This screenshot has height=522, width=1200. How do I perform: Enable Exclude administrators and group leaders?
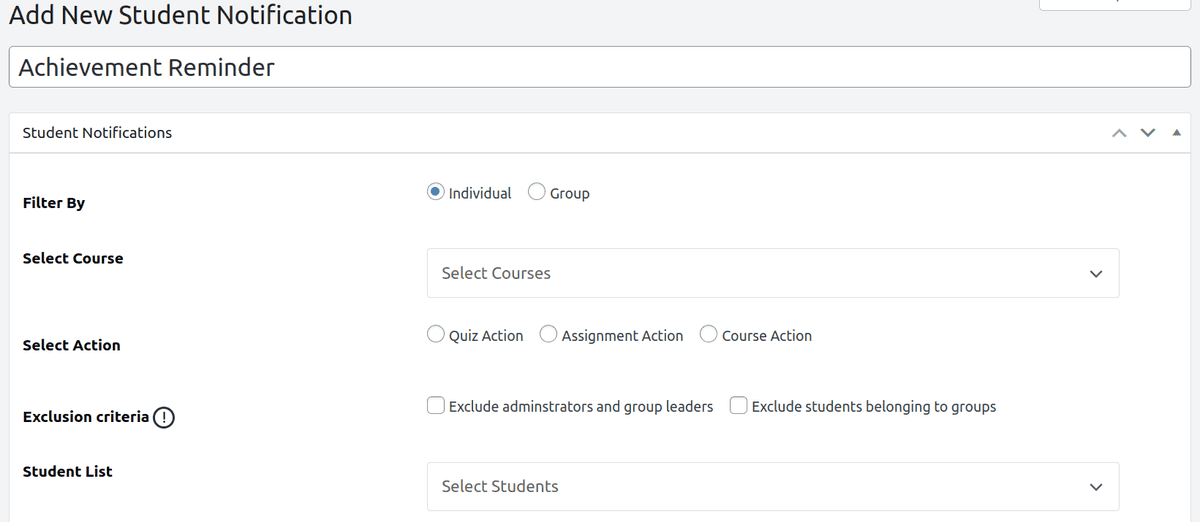pyautogui.click(x=436, y=406)
